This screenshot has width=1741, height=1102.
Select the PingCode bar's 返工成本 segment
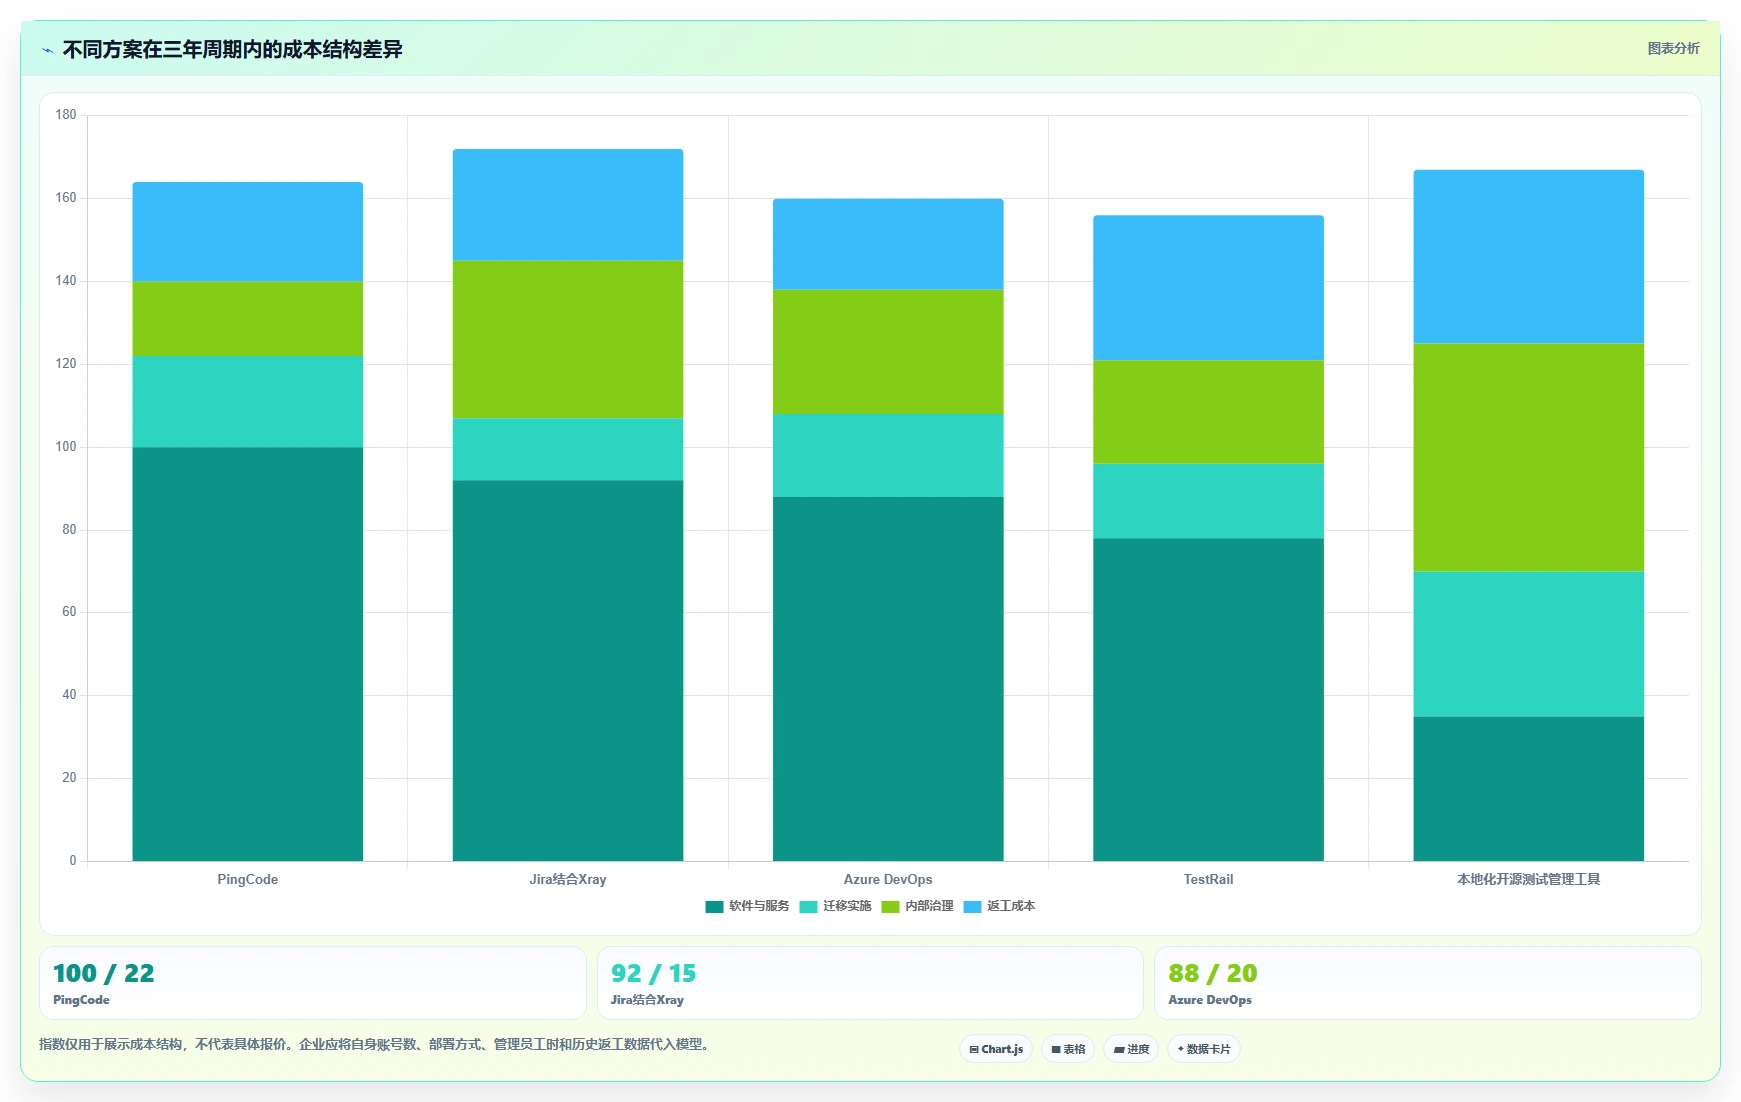pos(248,232)
